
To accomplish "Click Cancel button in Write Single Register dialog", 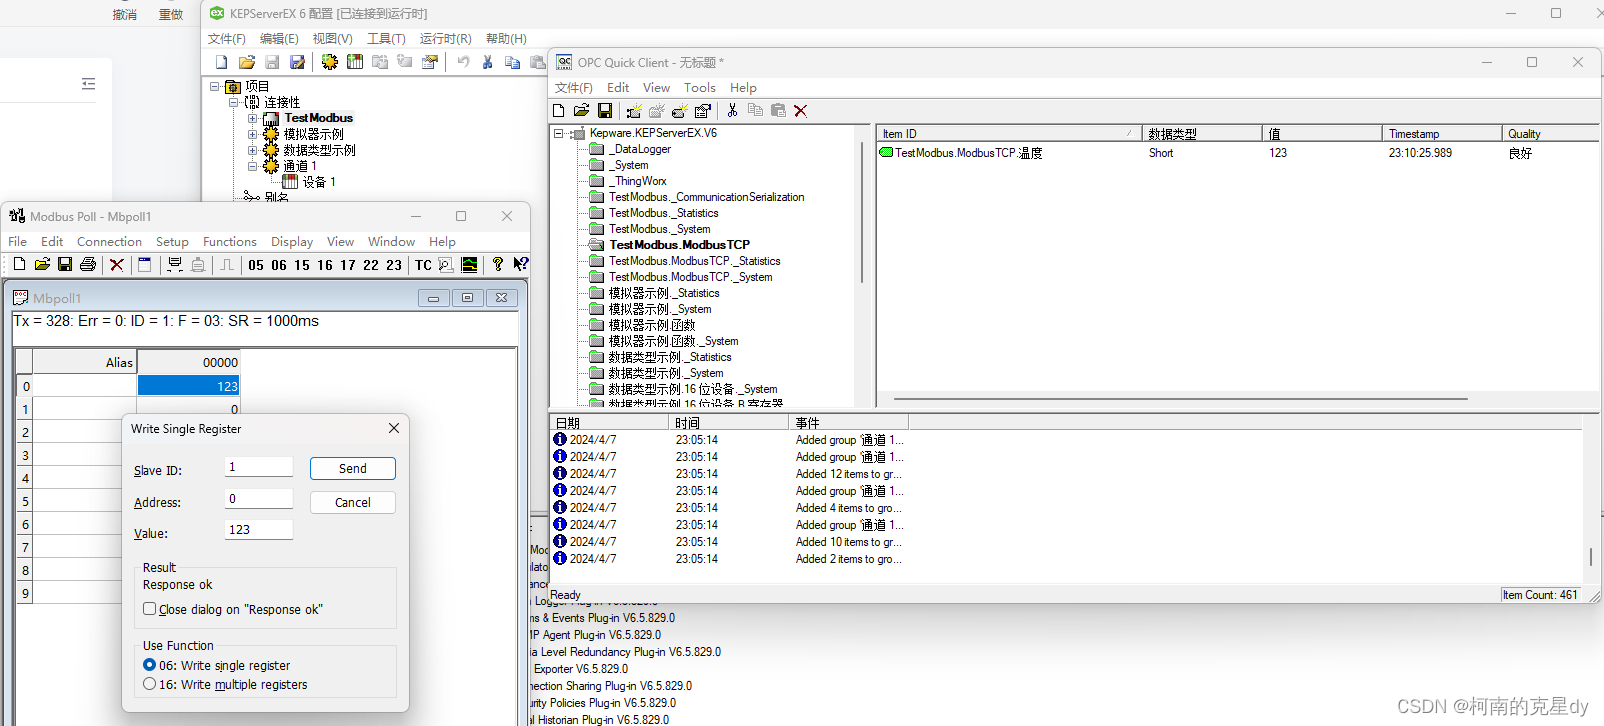I will 353,502.
